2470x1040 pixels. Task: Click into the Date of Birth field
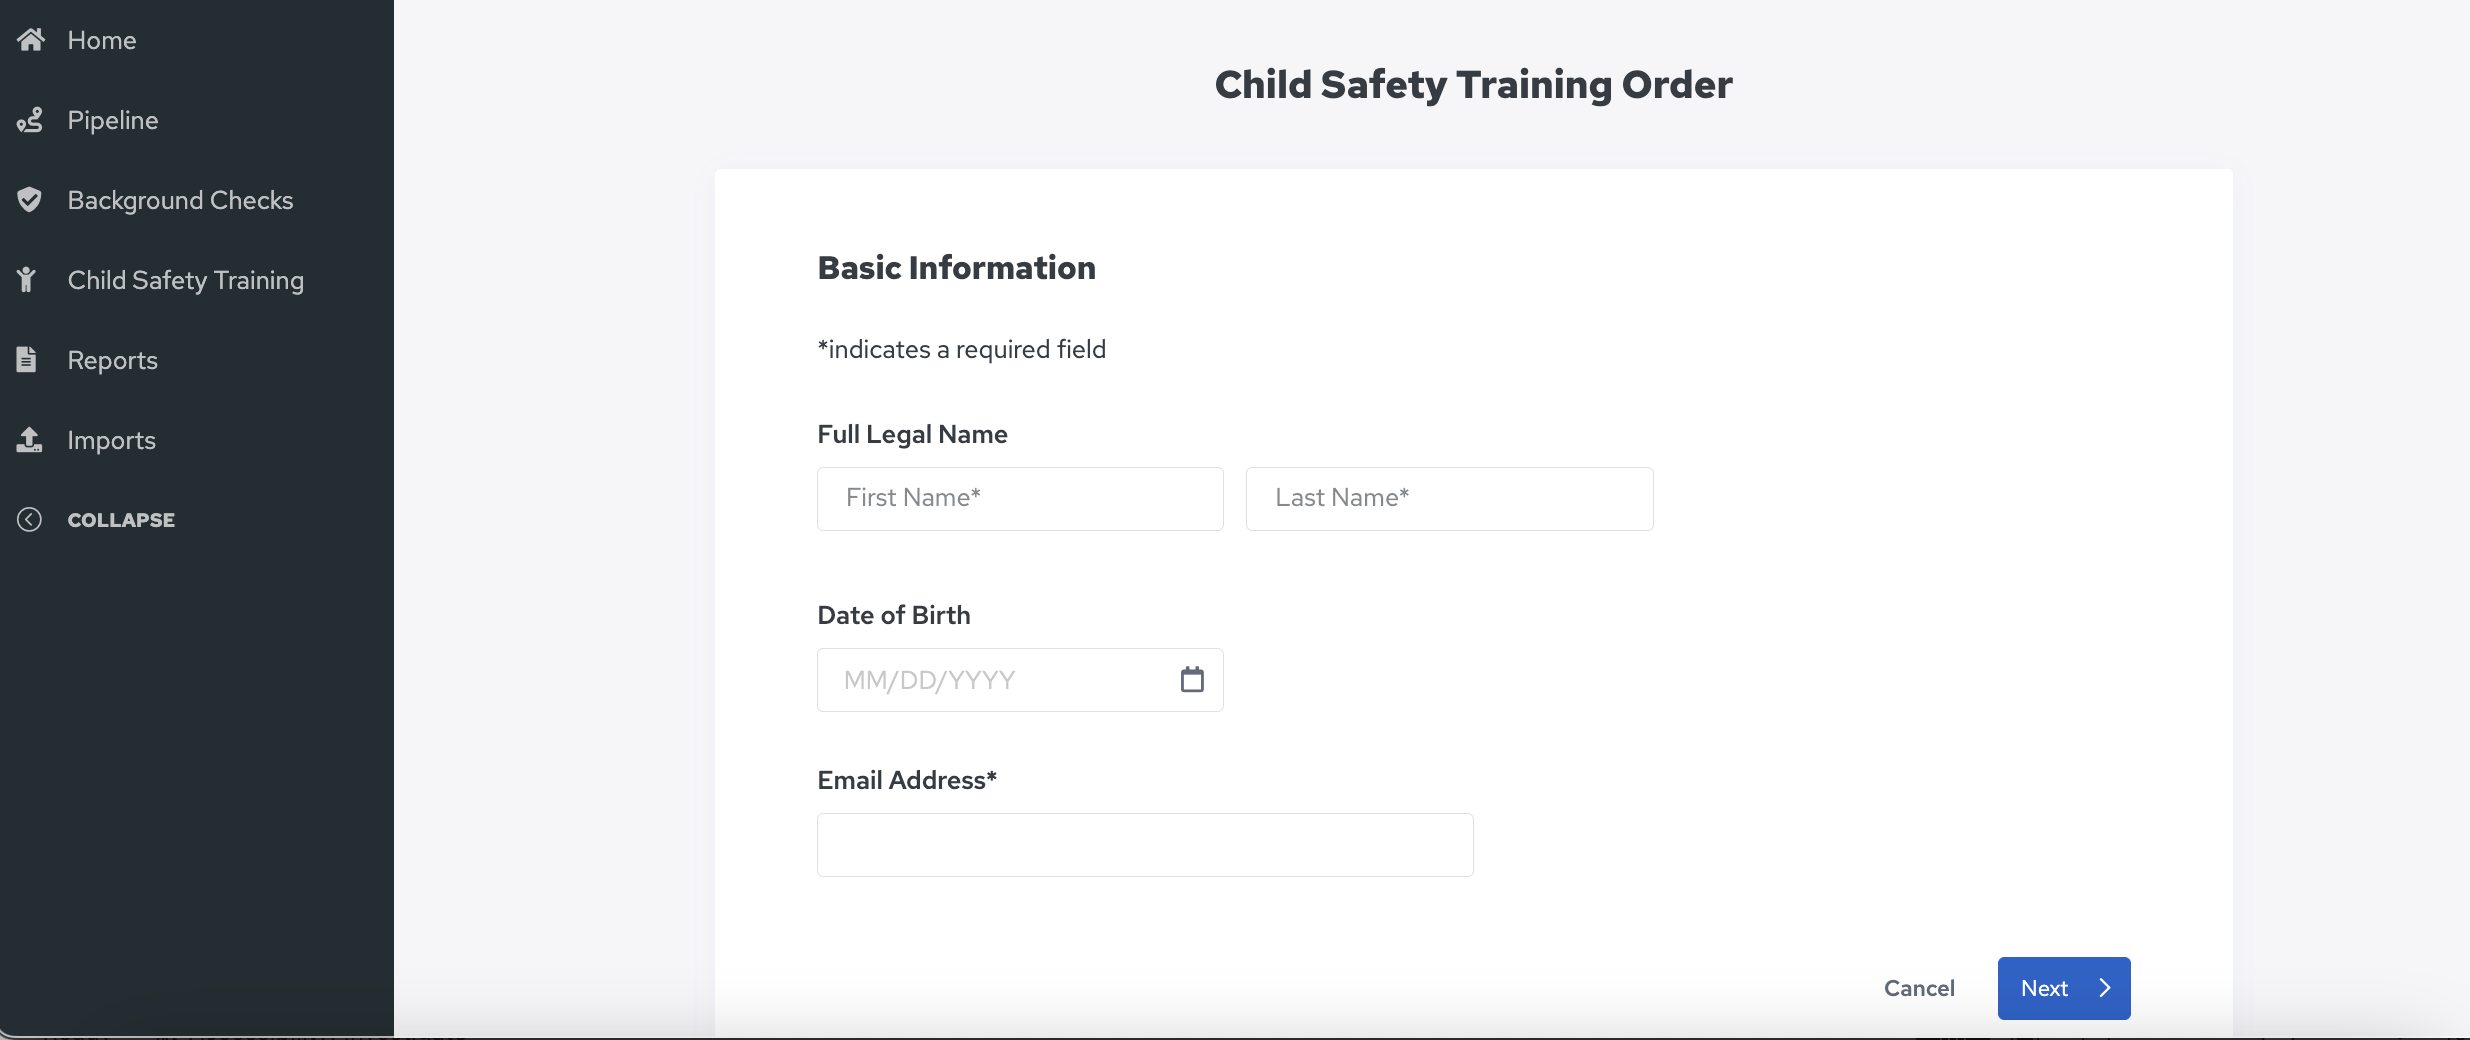[x=1020, y=680]
